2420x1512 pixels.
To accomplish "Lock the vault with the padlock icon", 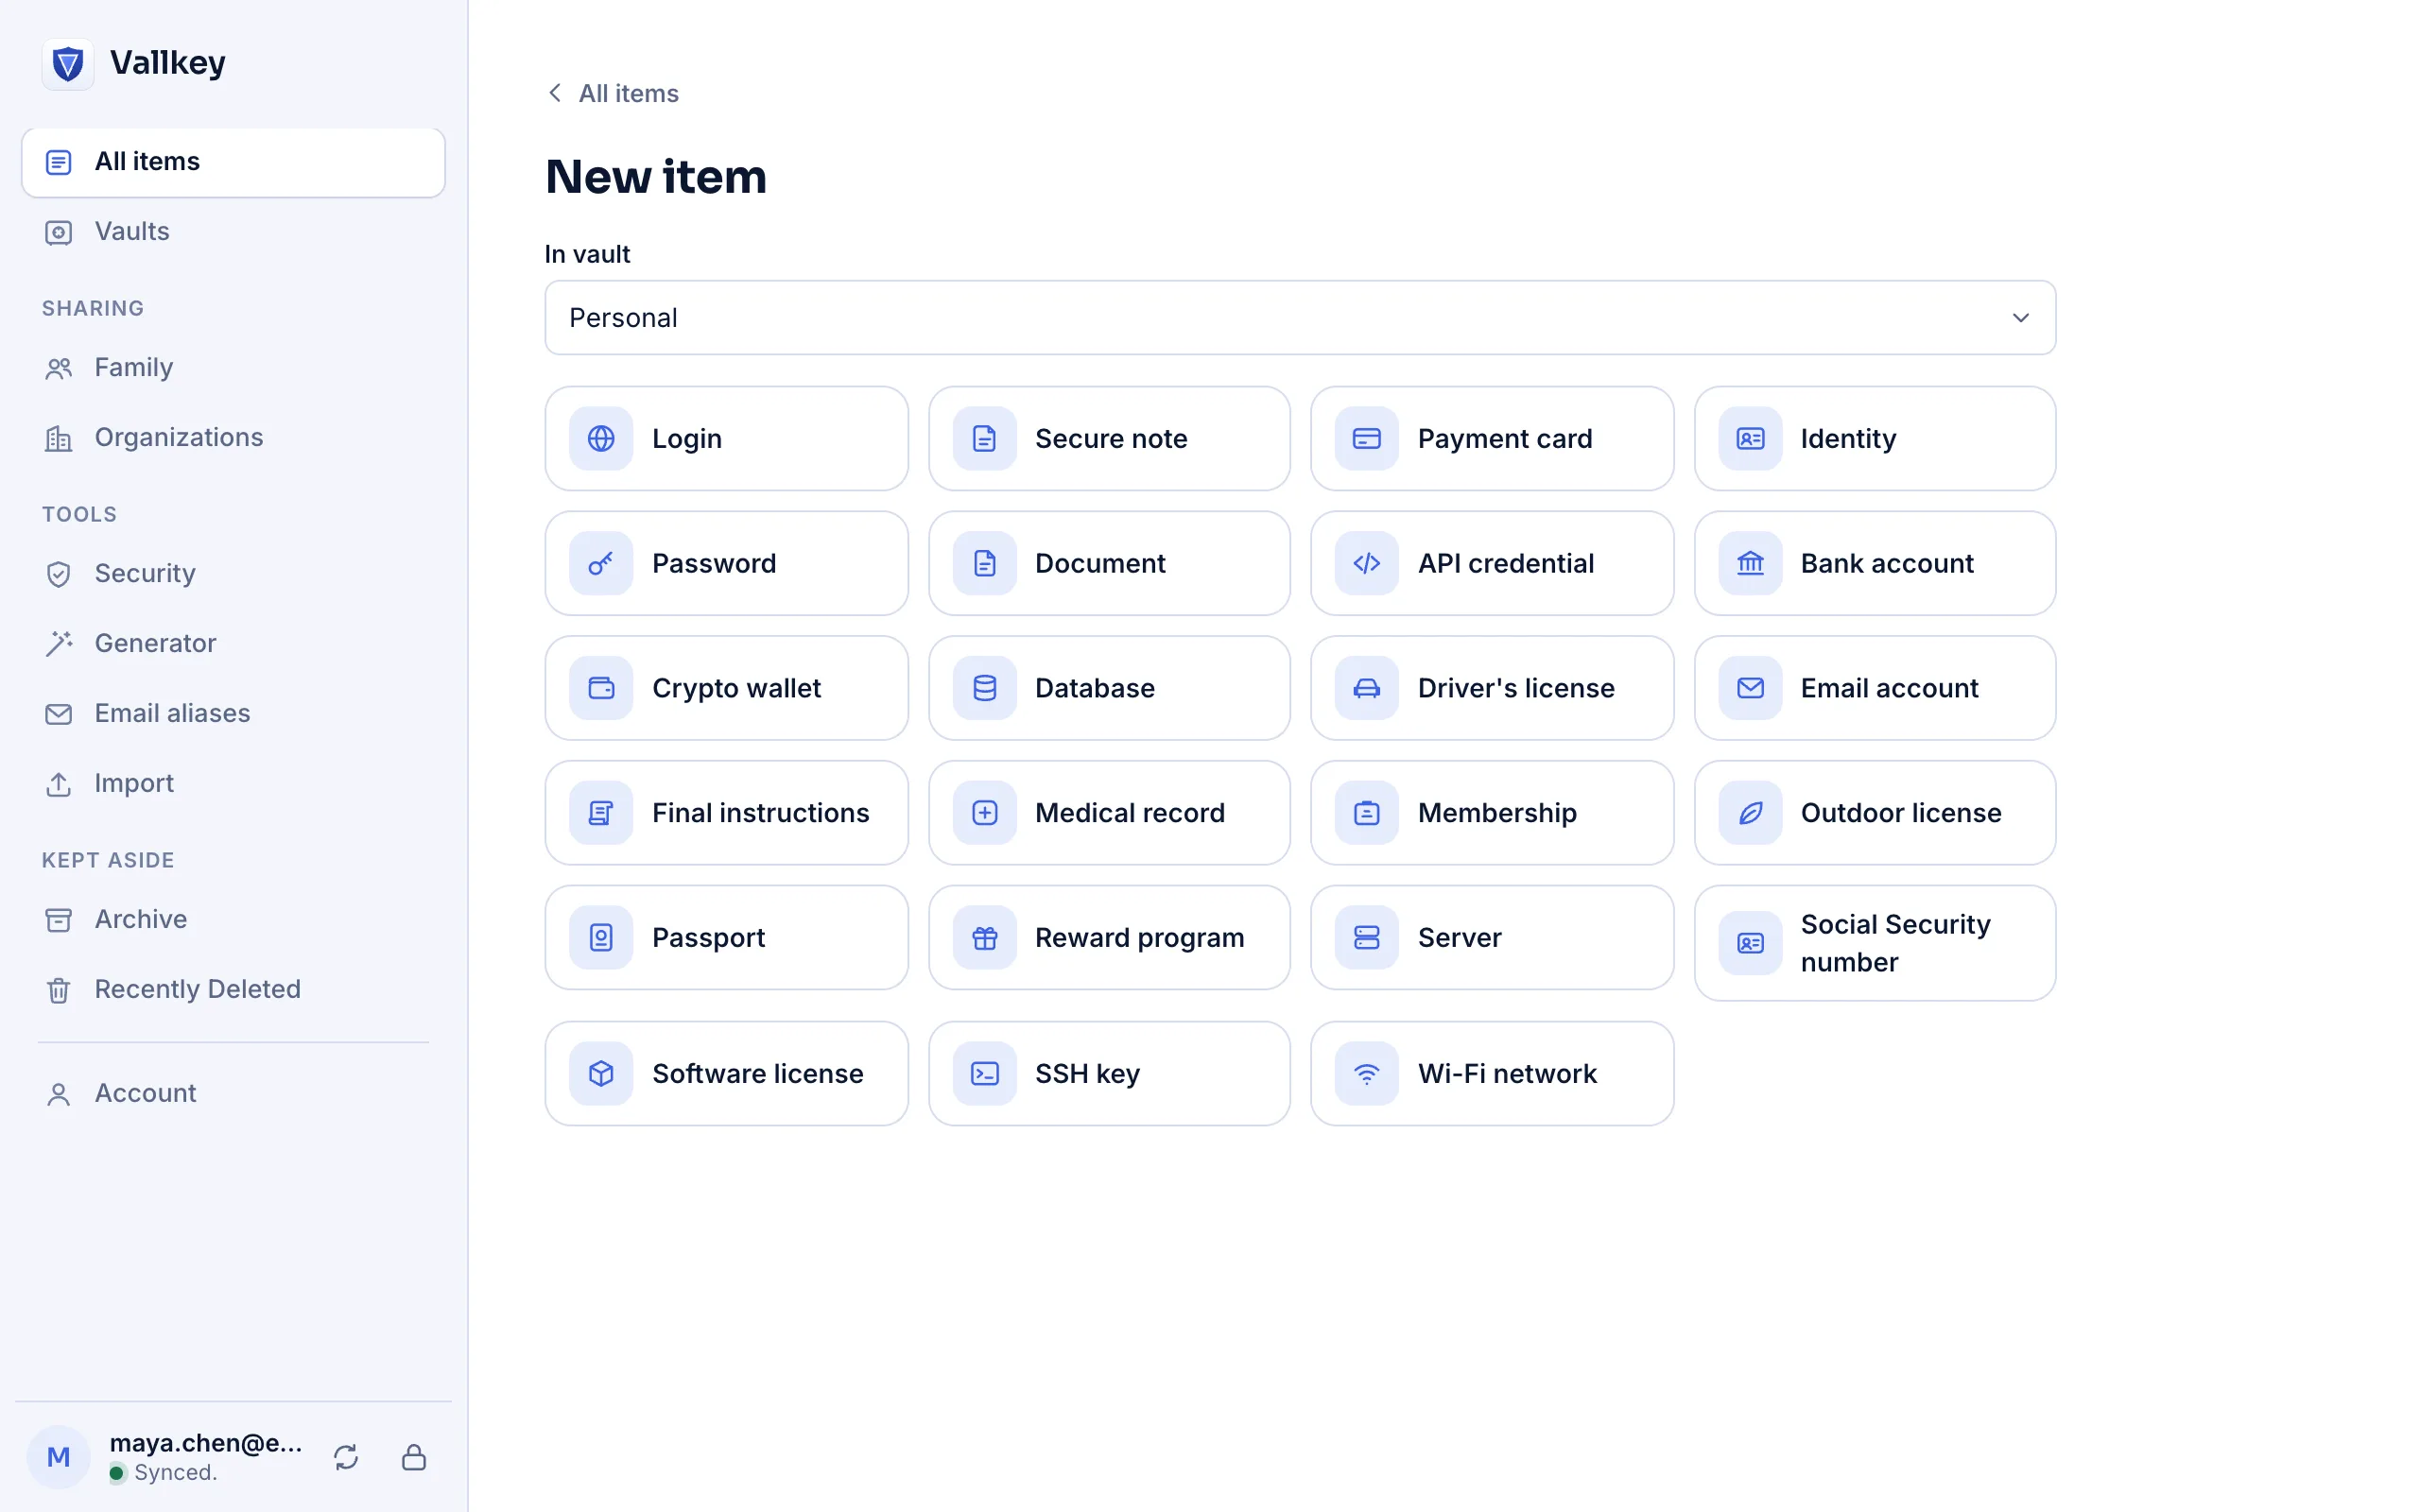I will [x=414, y=1457].
